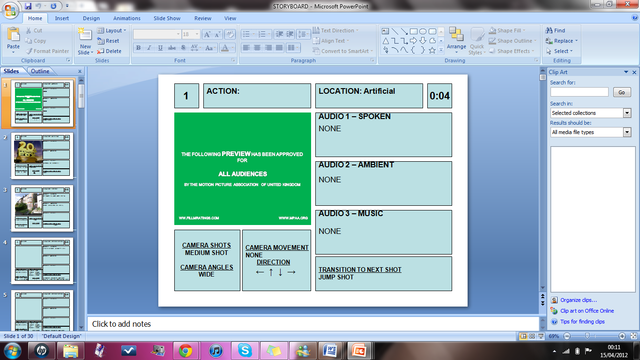Toggle strikethrough formatting
This screenshot has height=360, width=640.
172,48
